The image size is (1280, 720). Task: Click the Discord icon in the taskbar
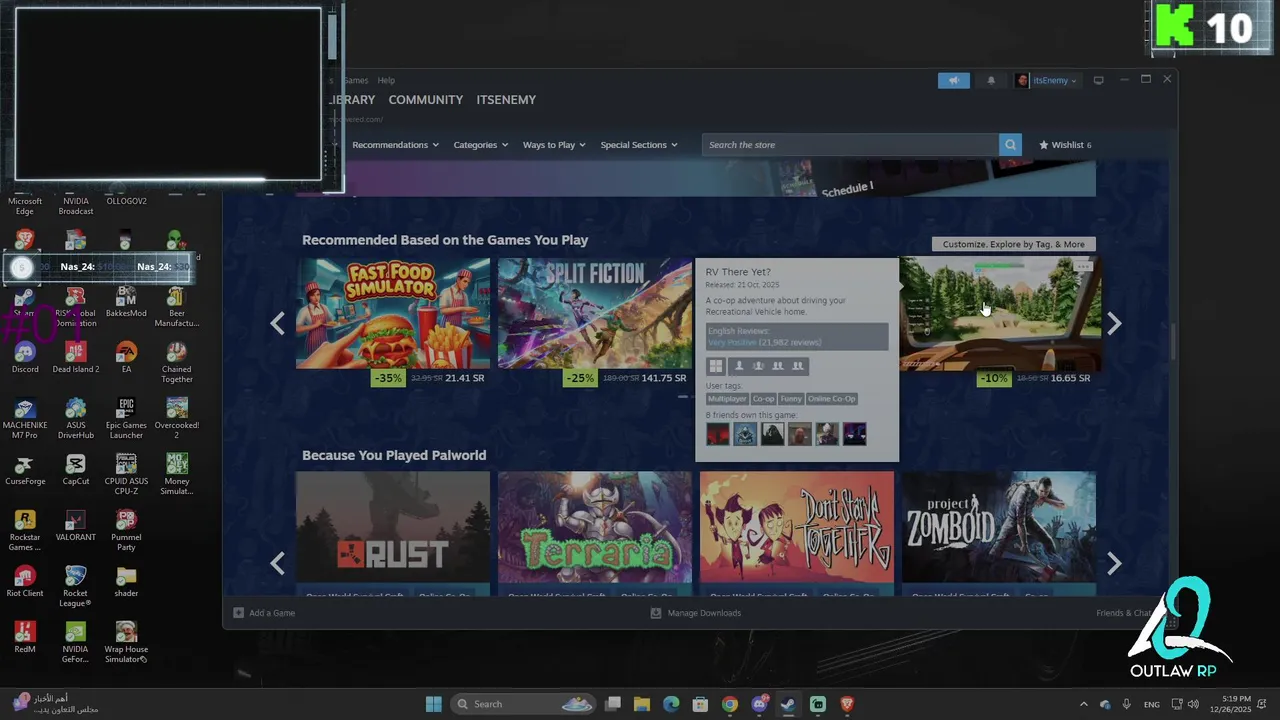coord(759,704)
